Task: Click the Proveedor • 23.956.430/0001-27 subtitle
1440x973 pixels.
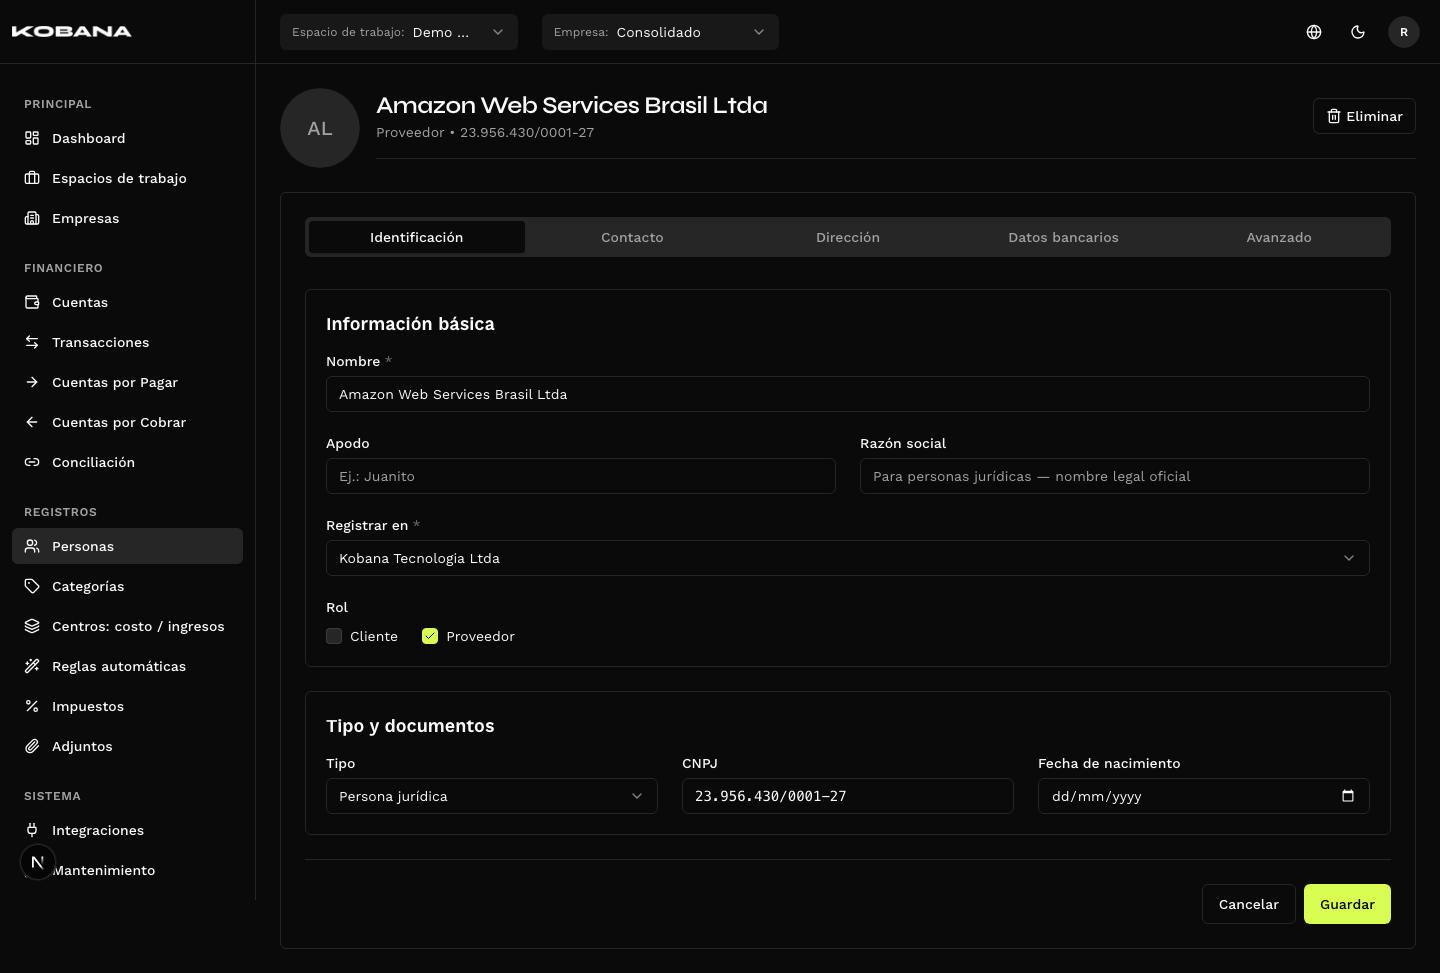Action: [x=485, y=132]
